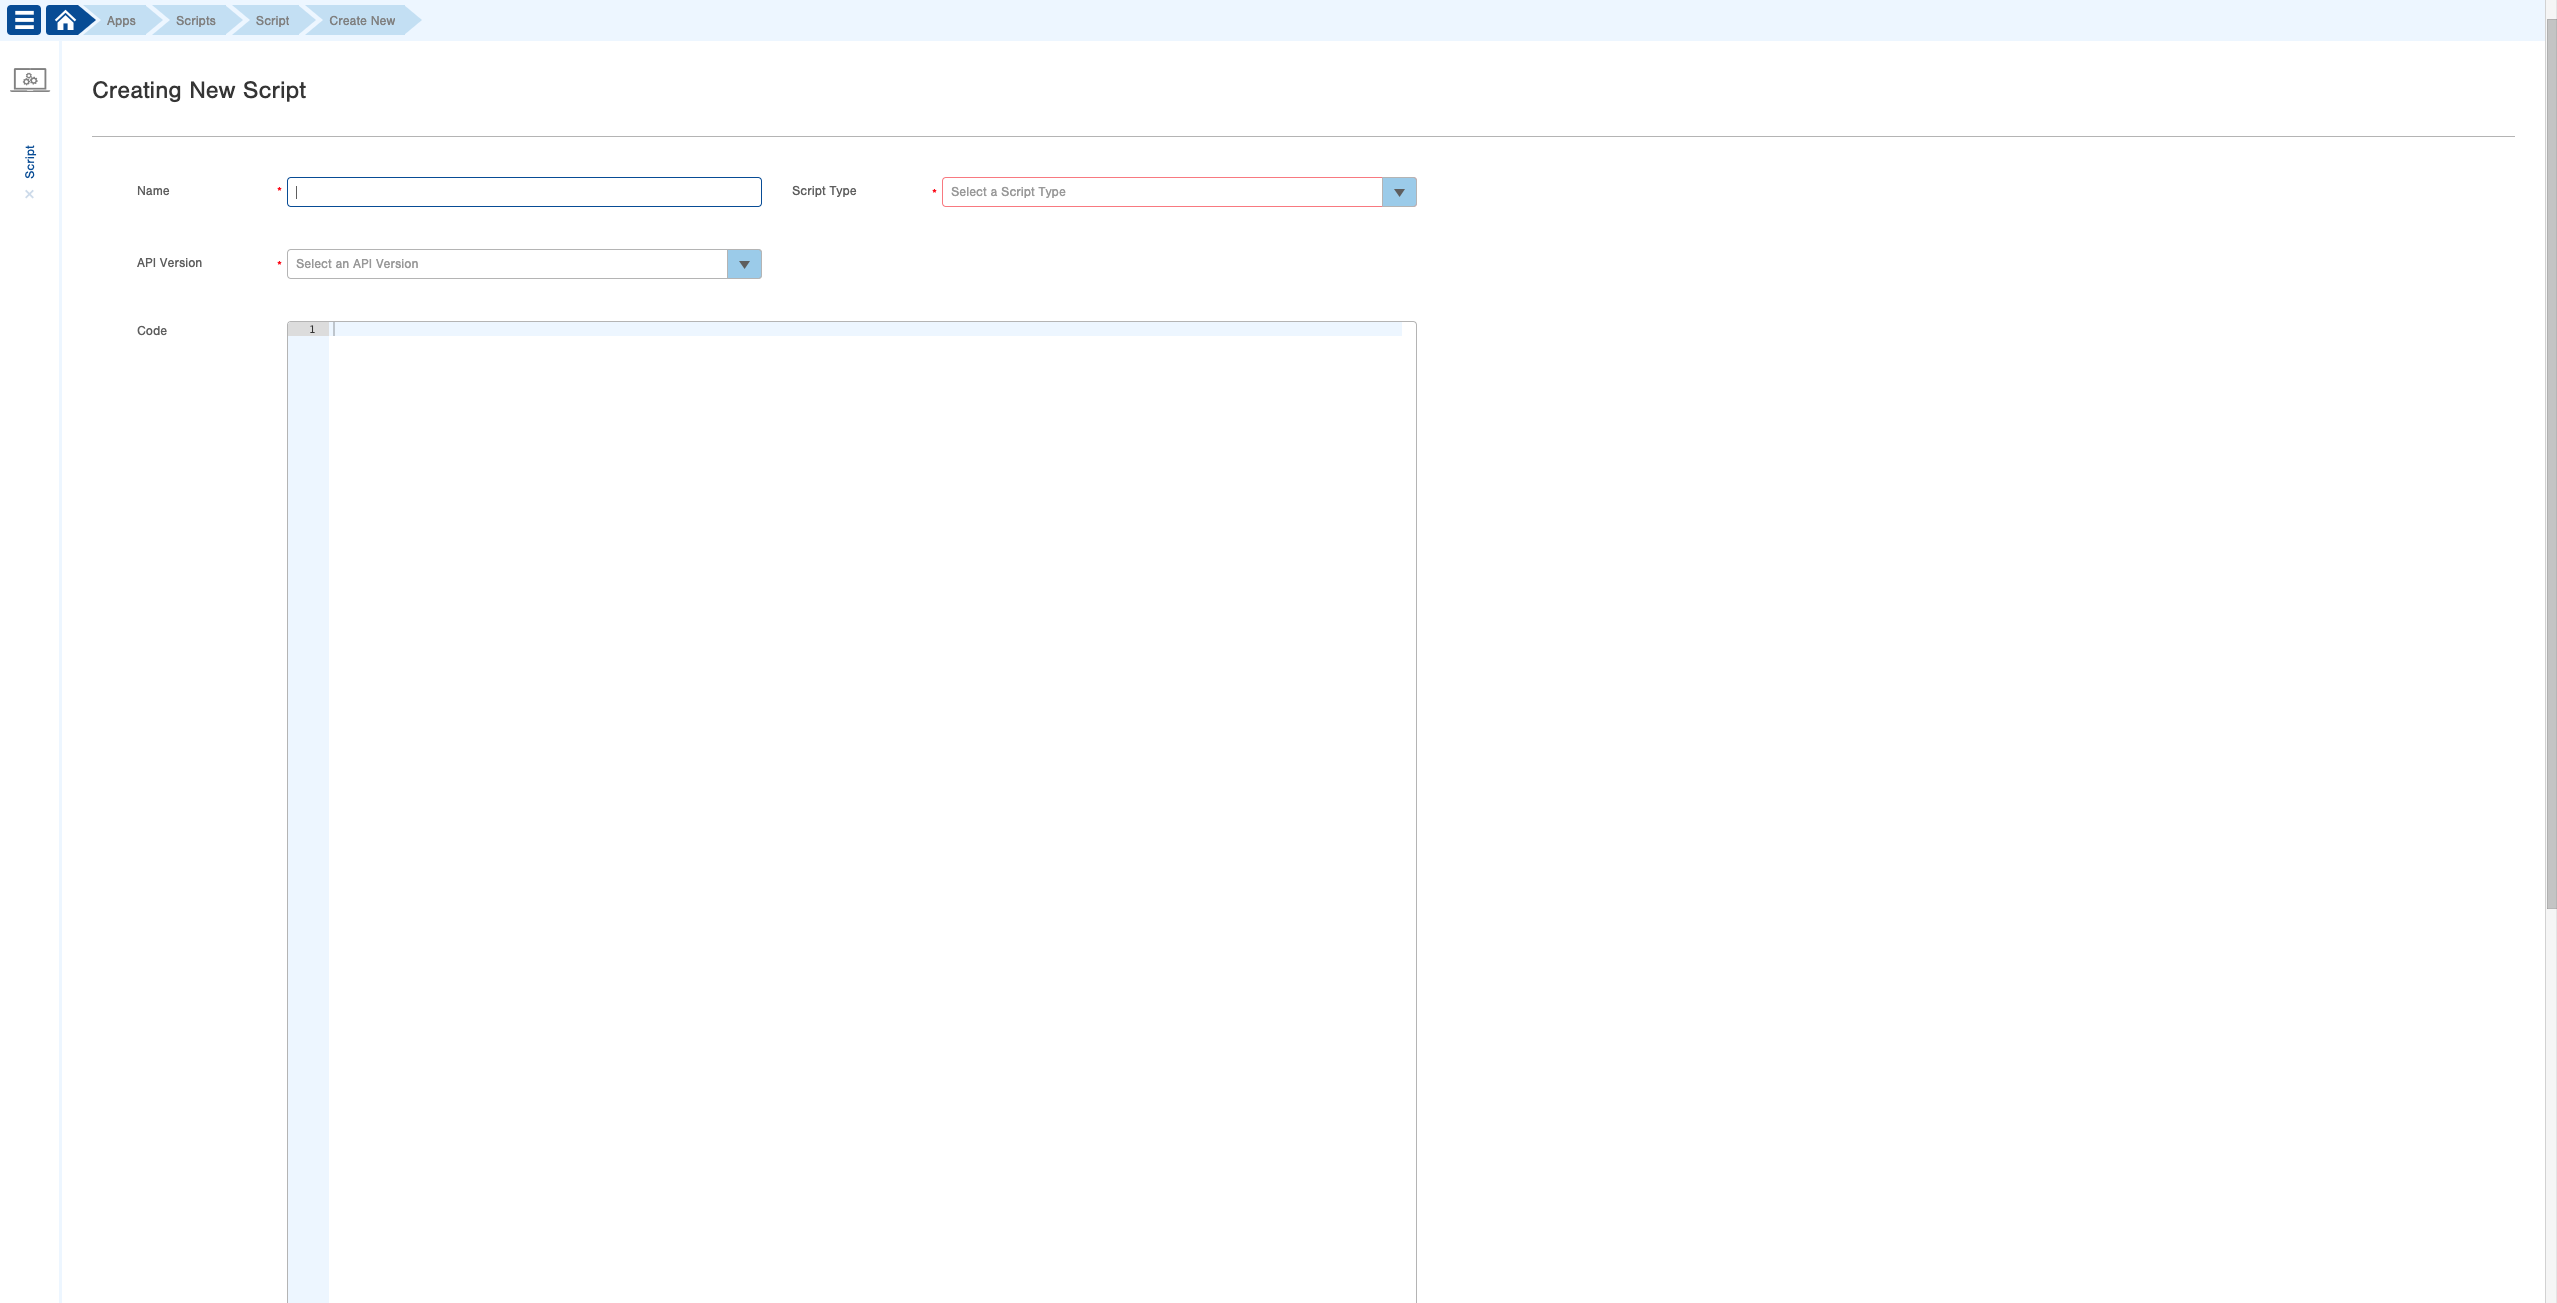Focus the Name input field

[524, 192]
